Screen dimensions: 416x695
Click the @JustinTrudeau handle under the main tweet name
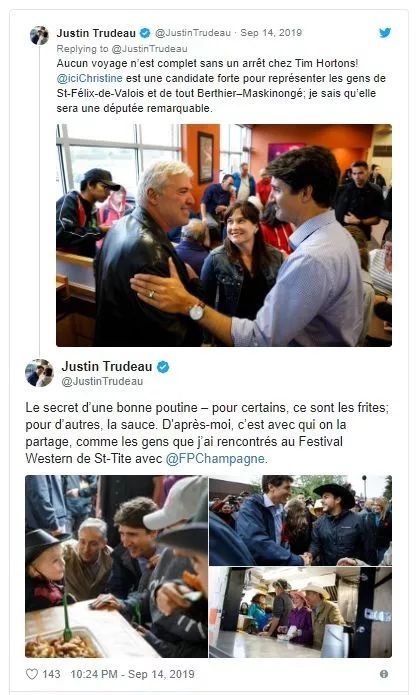click(x=102, y=382)
